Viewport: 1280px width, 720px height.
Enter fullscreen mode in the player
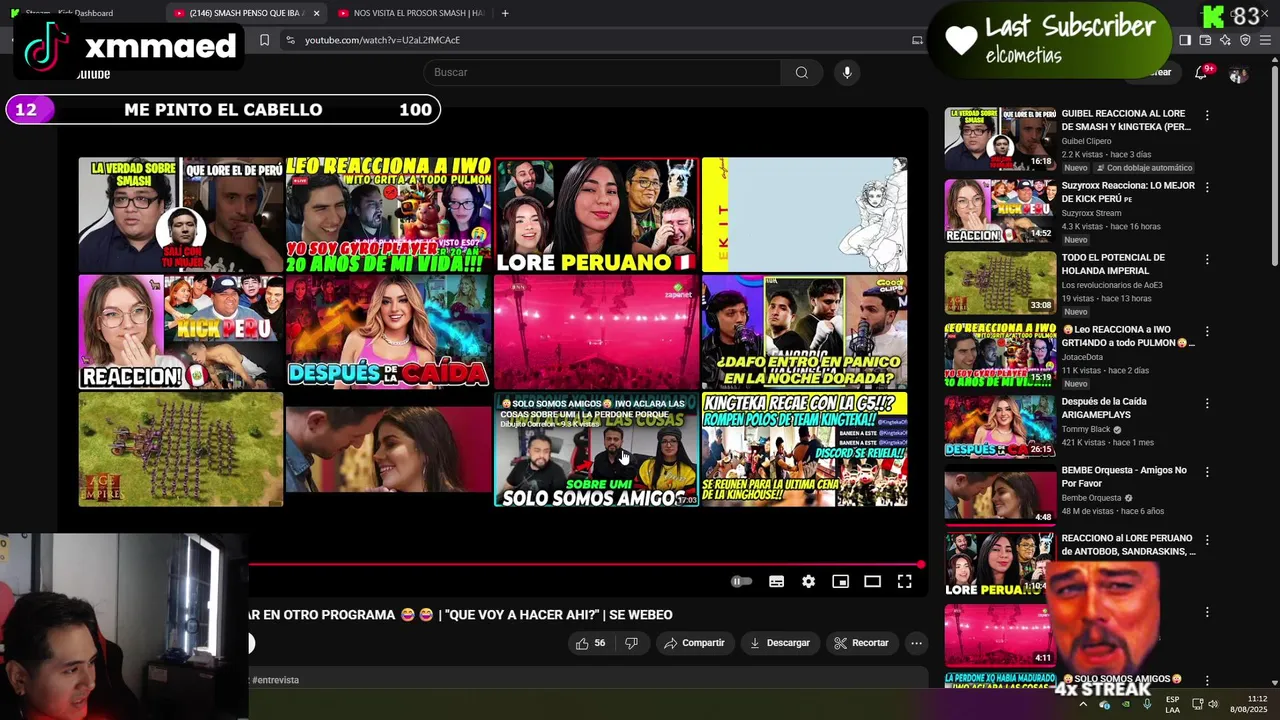tap(904, 582)
